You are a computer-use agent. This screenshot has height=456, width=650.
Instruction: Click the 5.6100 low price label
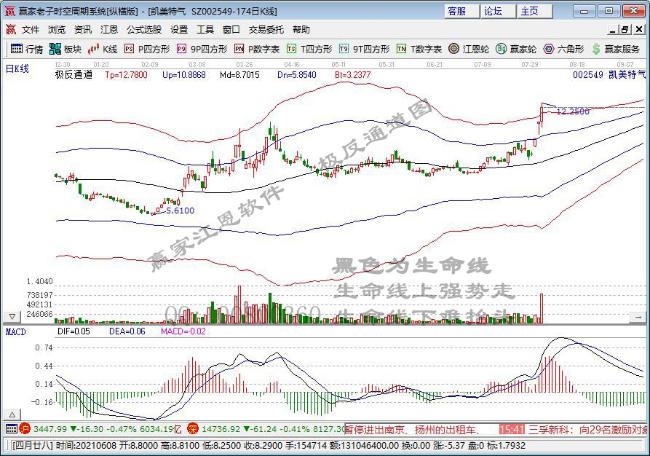(x=180, y=211)
